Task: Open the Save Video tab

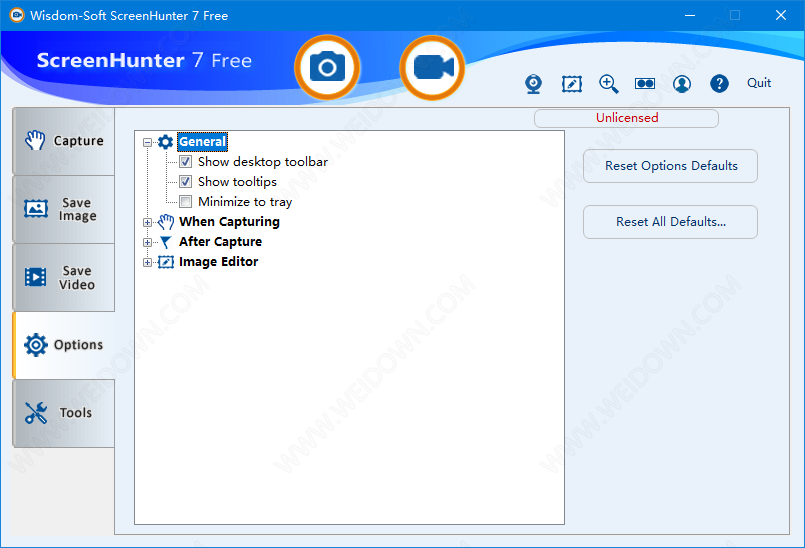Action: pos(64,277)
